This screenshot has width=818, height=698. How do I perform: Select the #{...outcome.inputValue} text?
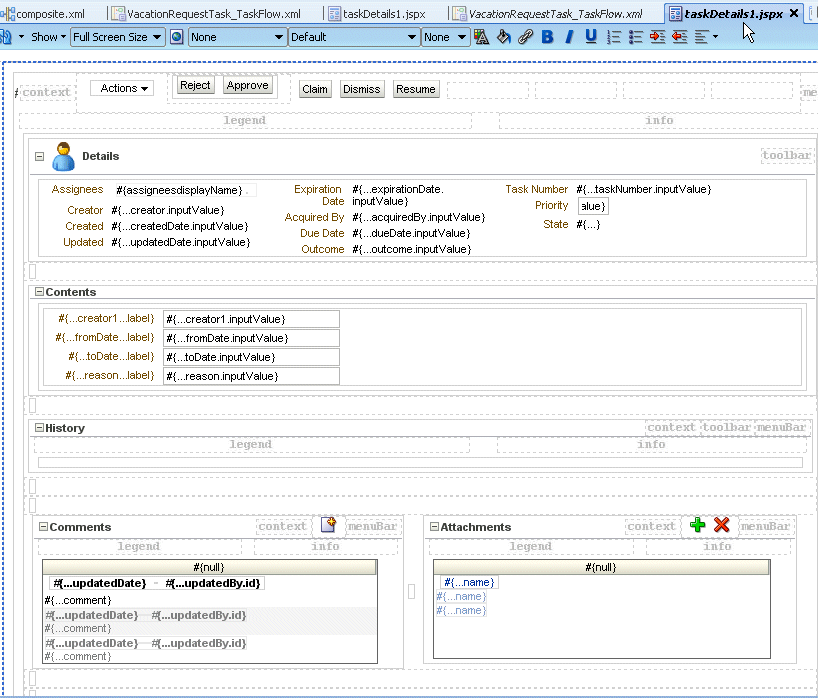412,249
